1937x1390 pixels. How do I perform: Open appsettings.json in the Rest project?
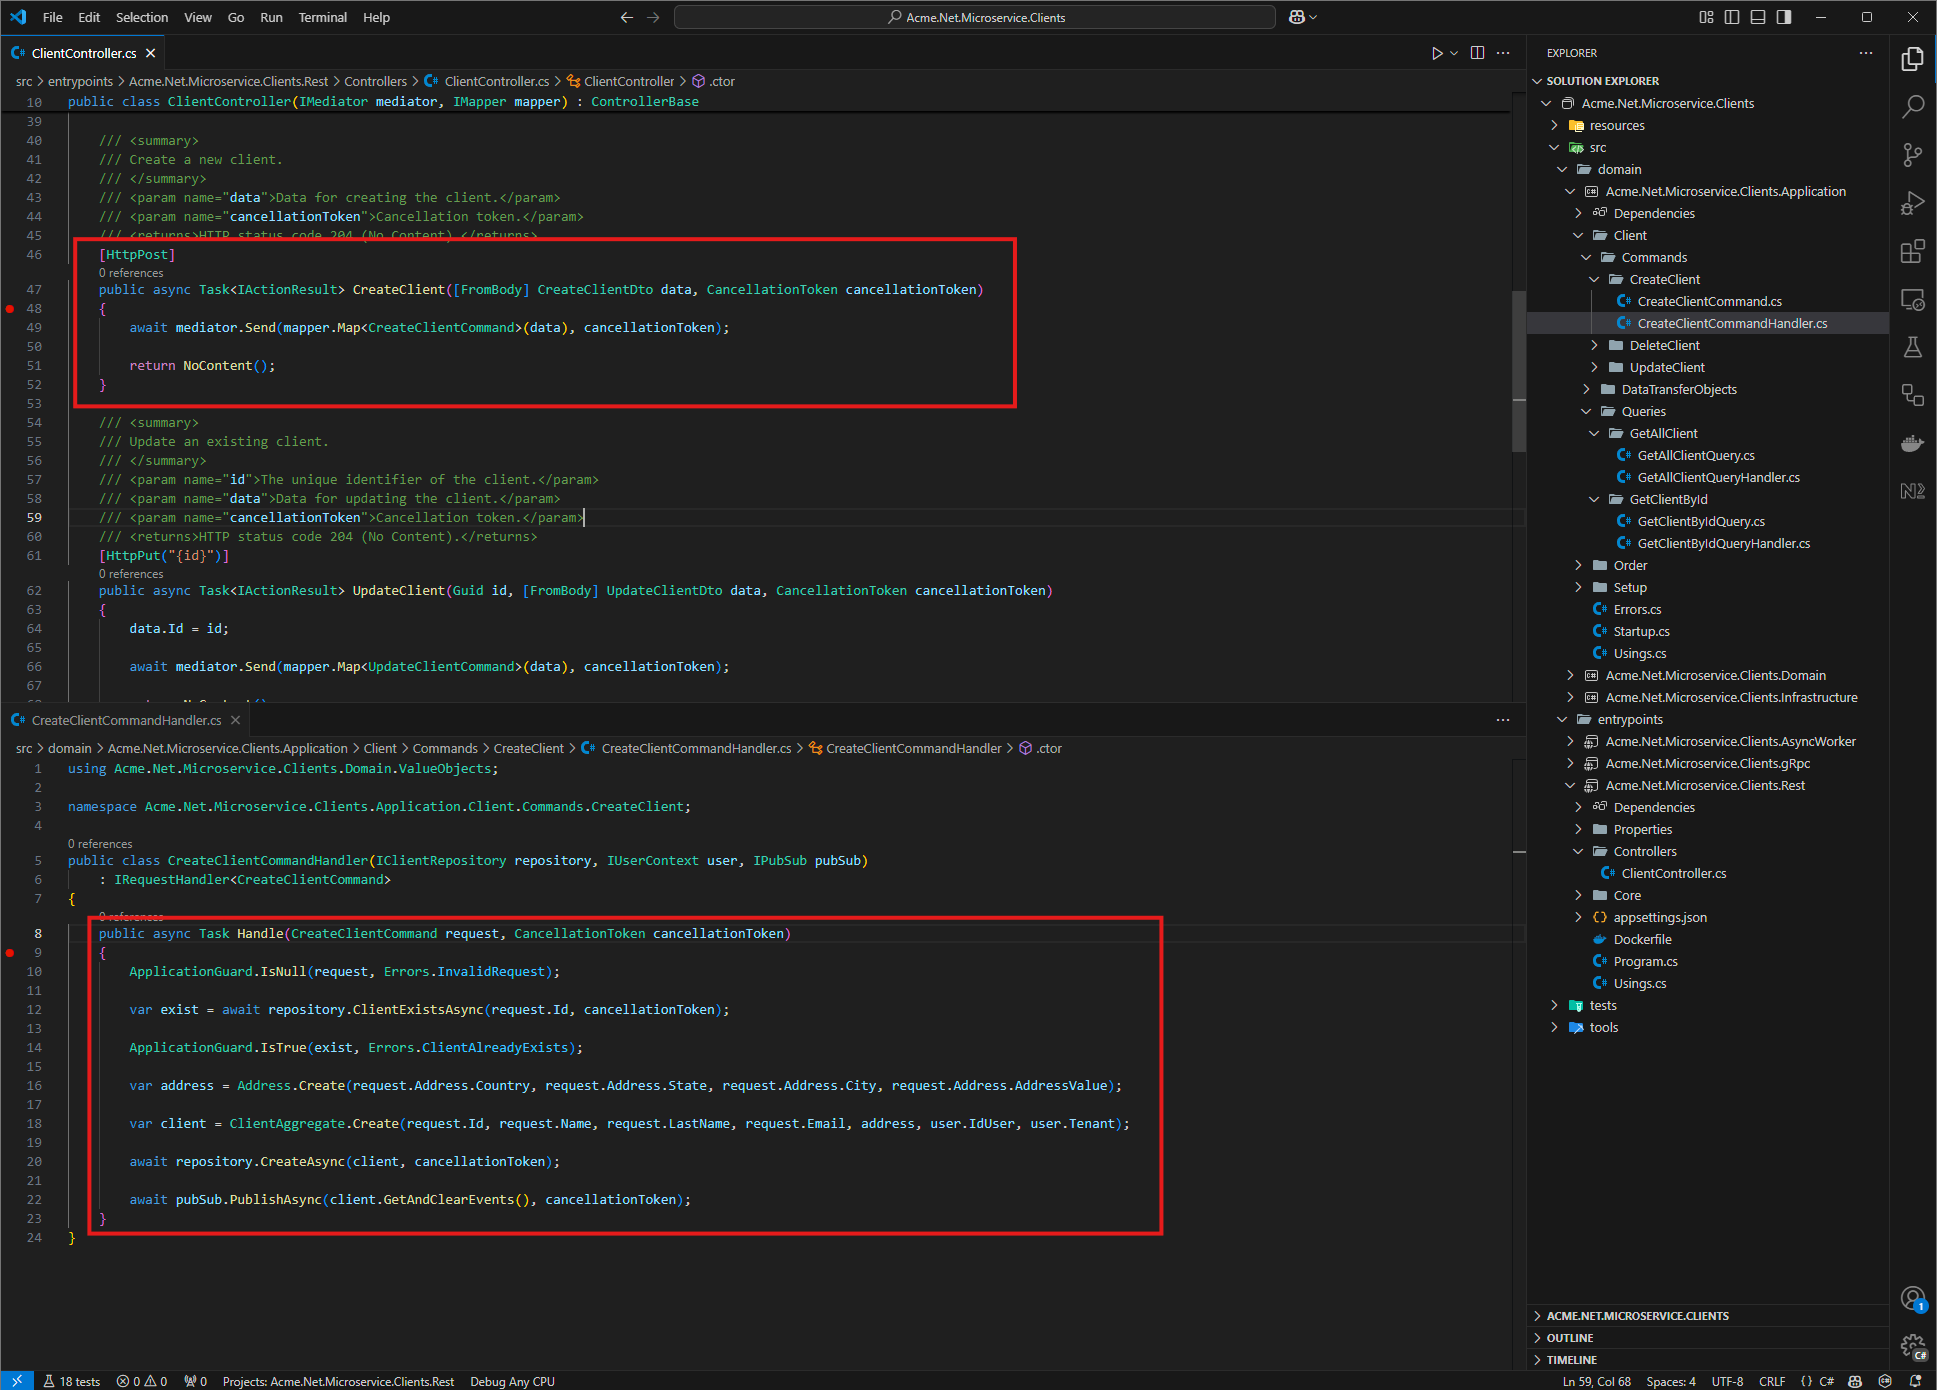[x=1660, y=917]
